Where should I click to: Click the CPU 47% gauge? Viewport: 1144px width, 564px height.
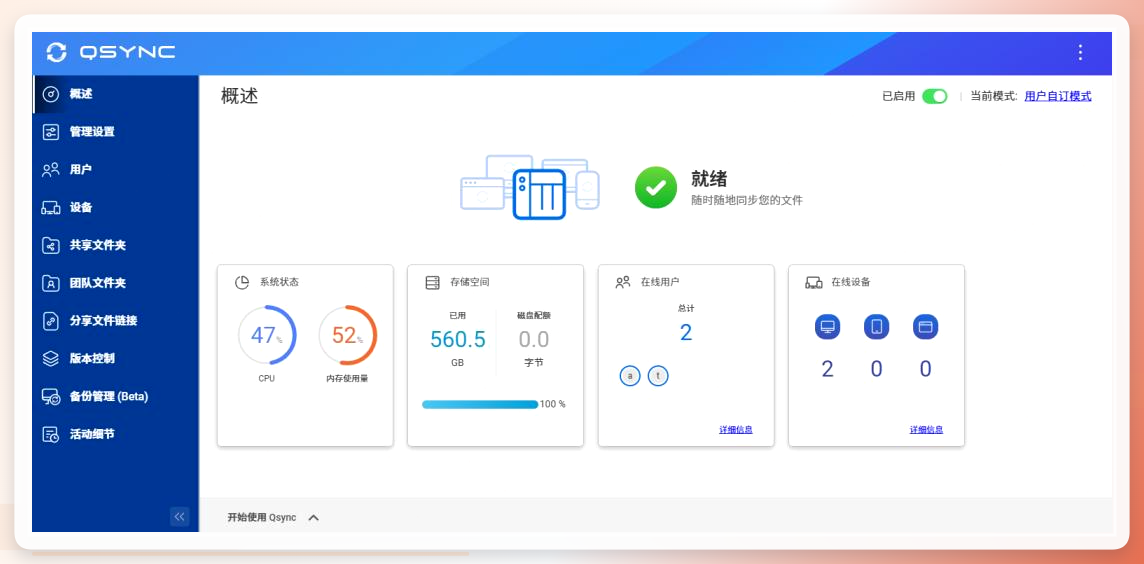[x=267, y=335]
